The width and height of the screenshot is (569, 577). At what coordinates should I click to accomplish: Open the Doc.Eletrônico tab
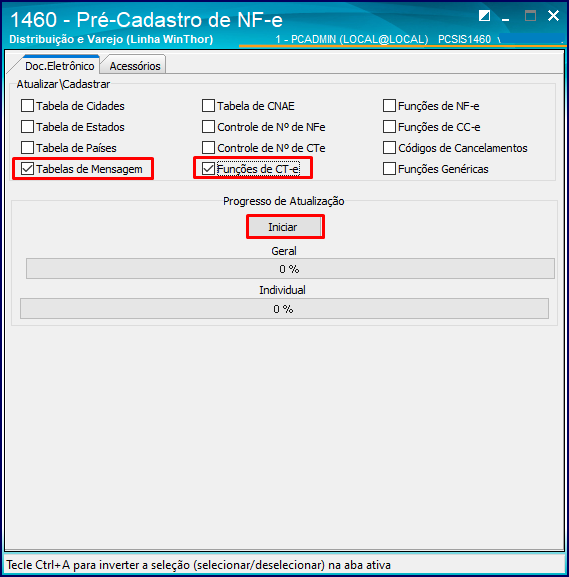[59, 66]
